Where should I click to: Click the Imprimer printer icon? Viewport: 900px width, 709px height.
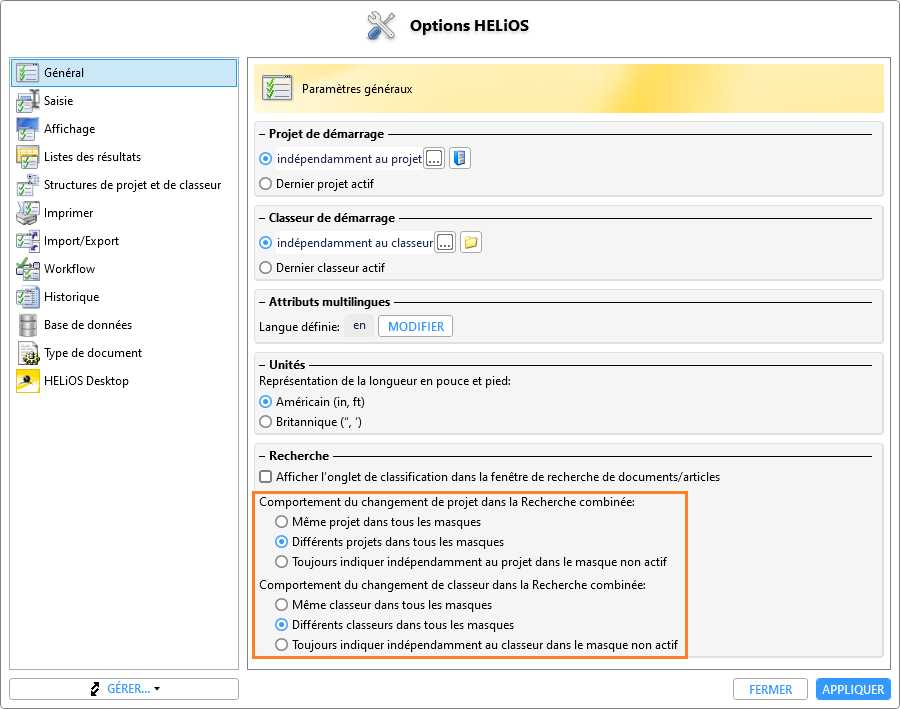pos(27,213)
